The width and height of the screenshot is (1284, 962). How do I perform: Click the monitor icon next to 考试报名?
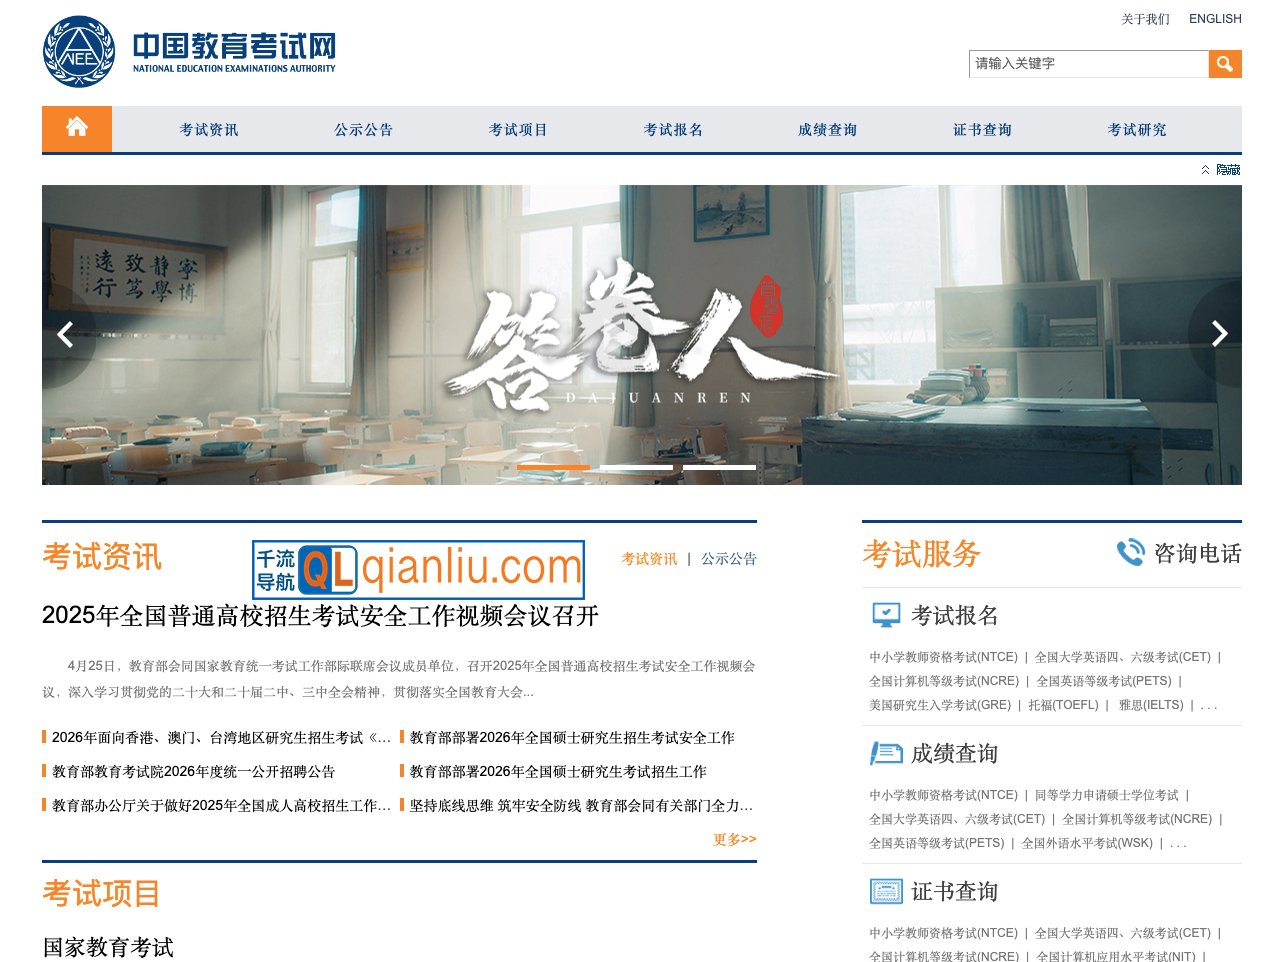click(884, 614)
